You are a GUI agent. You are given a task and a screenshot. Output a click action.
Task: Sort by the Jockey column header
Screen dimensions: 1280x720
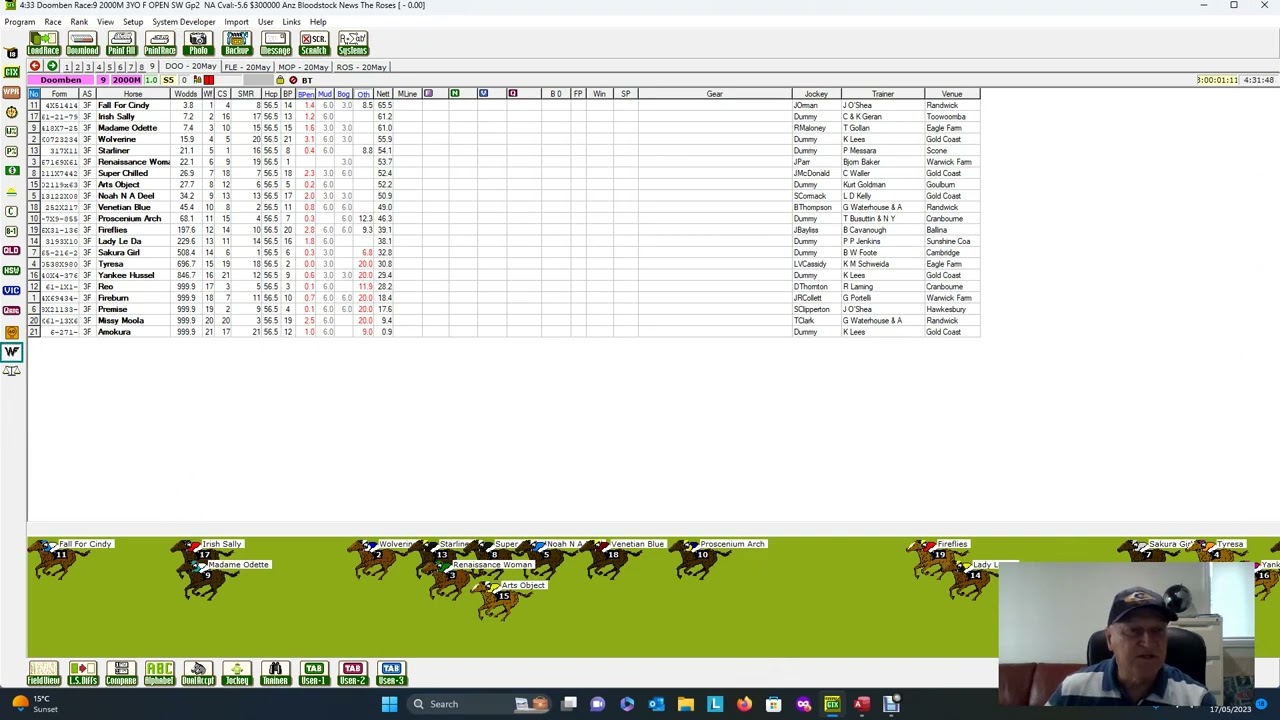816,94
